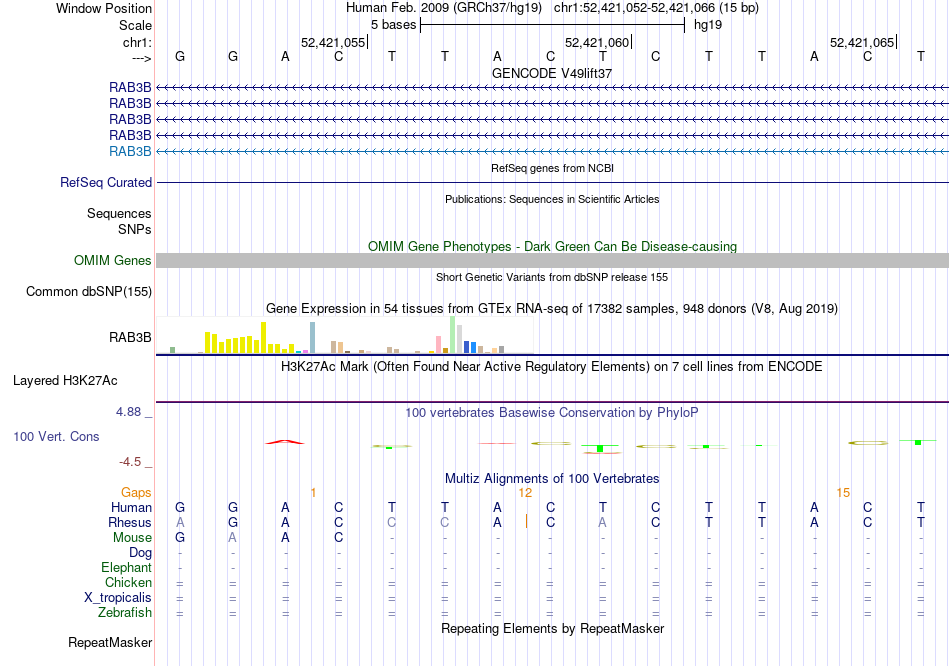Click the Layered H3K27Ac label
Viewport: 950px width, 666px height.
(65, 381)
